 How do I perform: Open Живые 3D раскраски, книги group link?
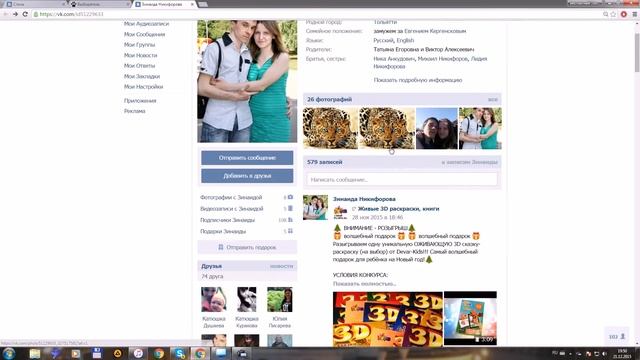398,209
